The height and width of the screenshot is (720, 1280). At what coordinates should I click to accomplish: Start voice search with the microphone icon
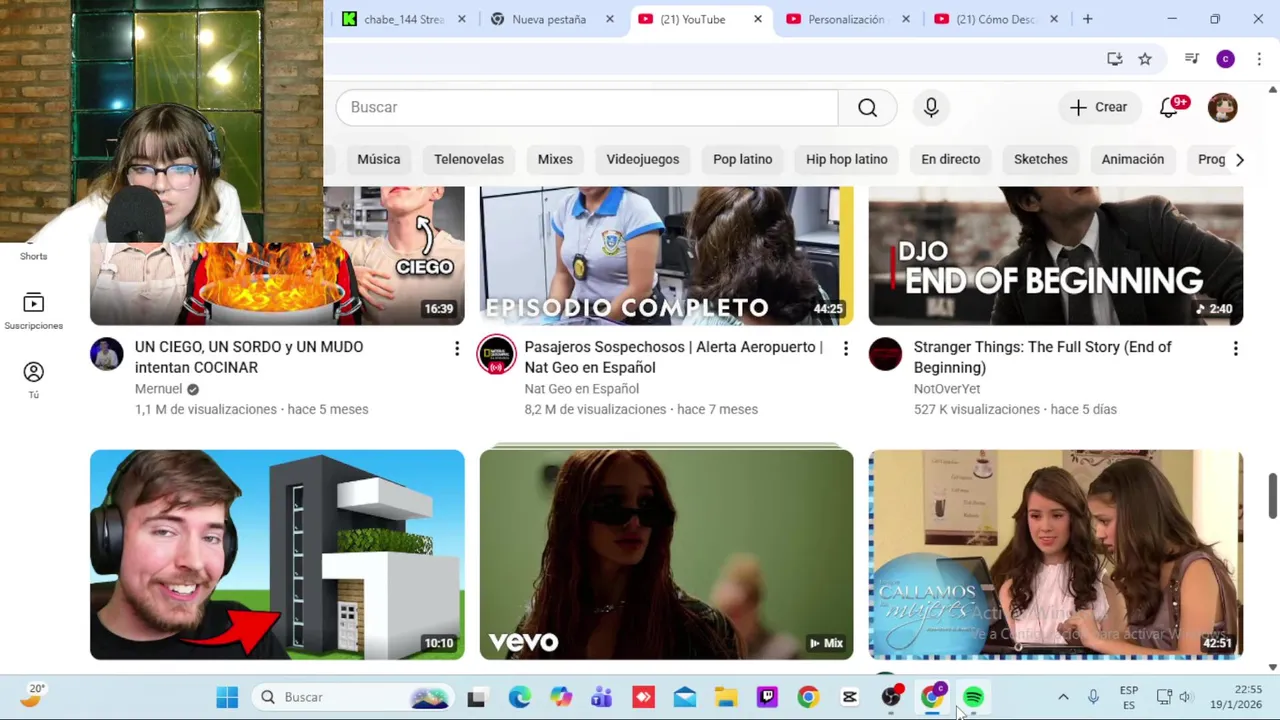click(931, 107)
